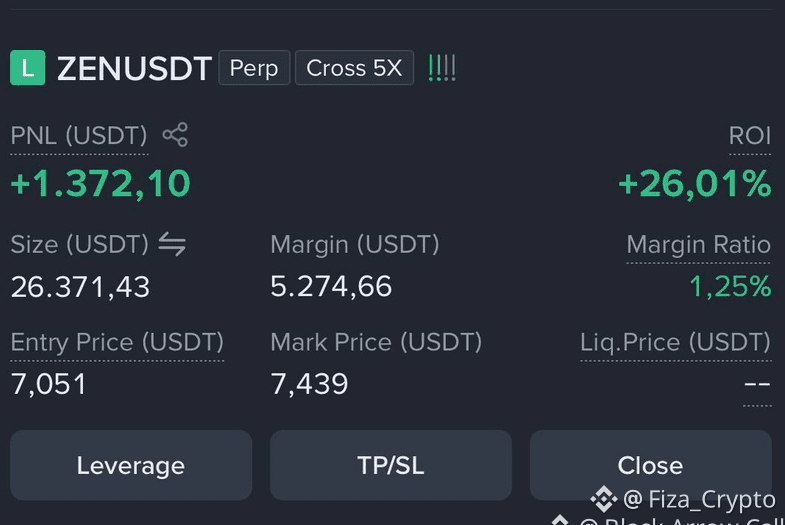Tap the @Fiza_Crypto watermark handle
Viewport: 785px width, 525px height.
pyautogui.click(x=699, y=499)
